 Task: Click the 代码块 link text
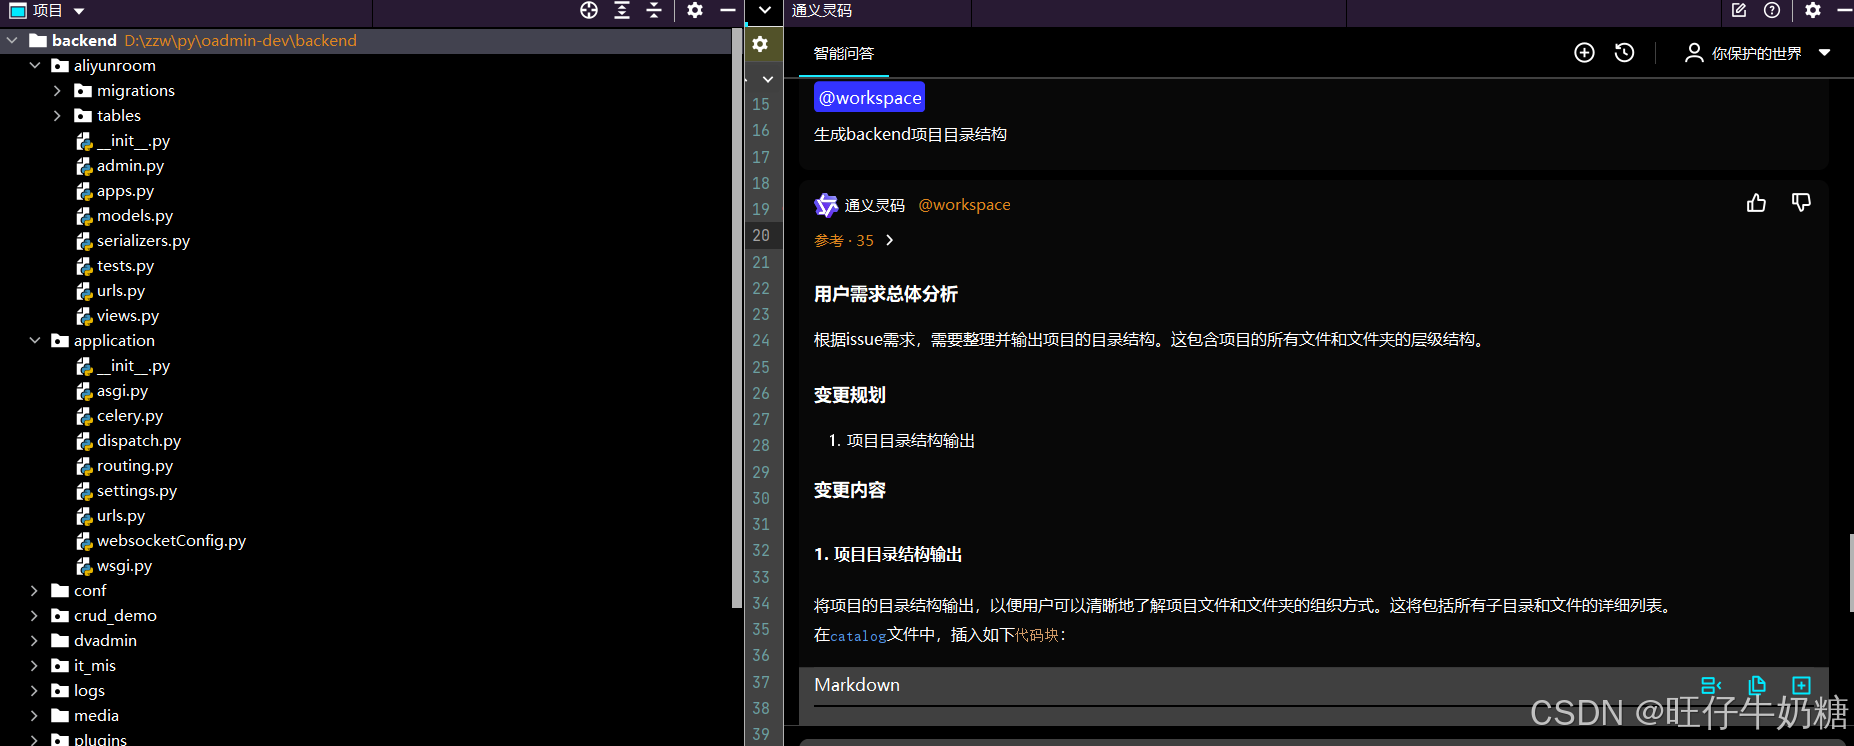click(x=1036, y=635)
